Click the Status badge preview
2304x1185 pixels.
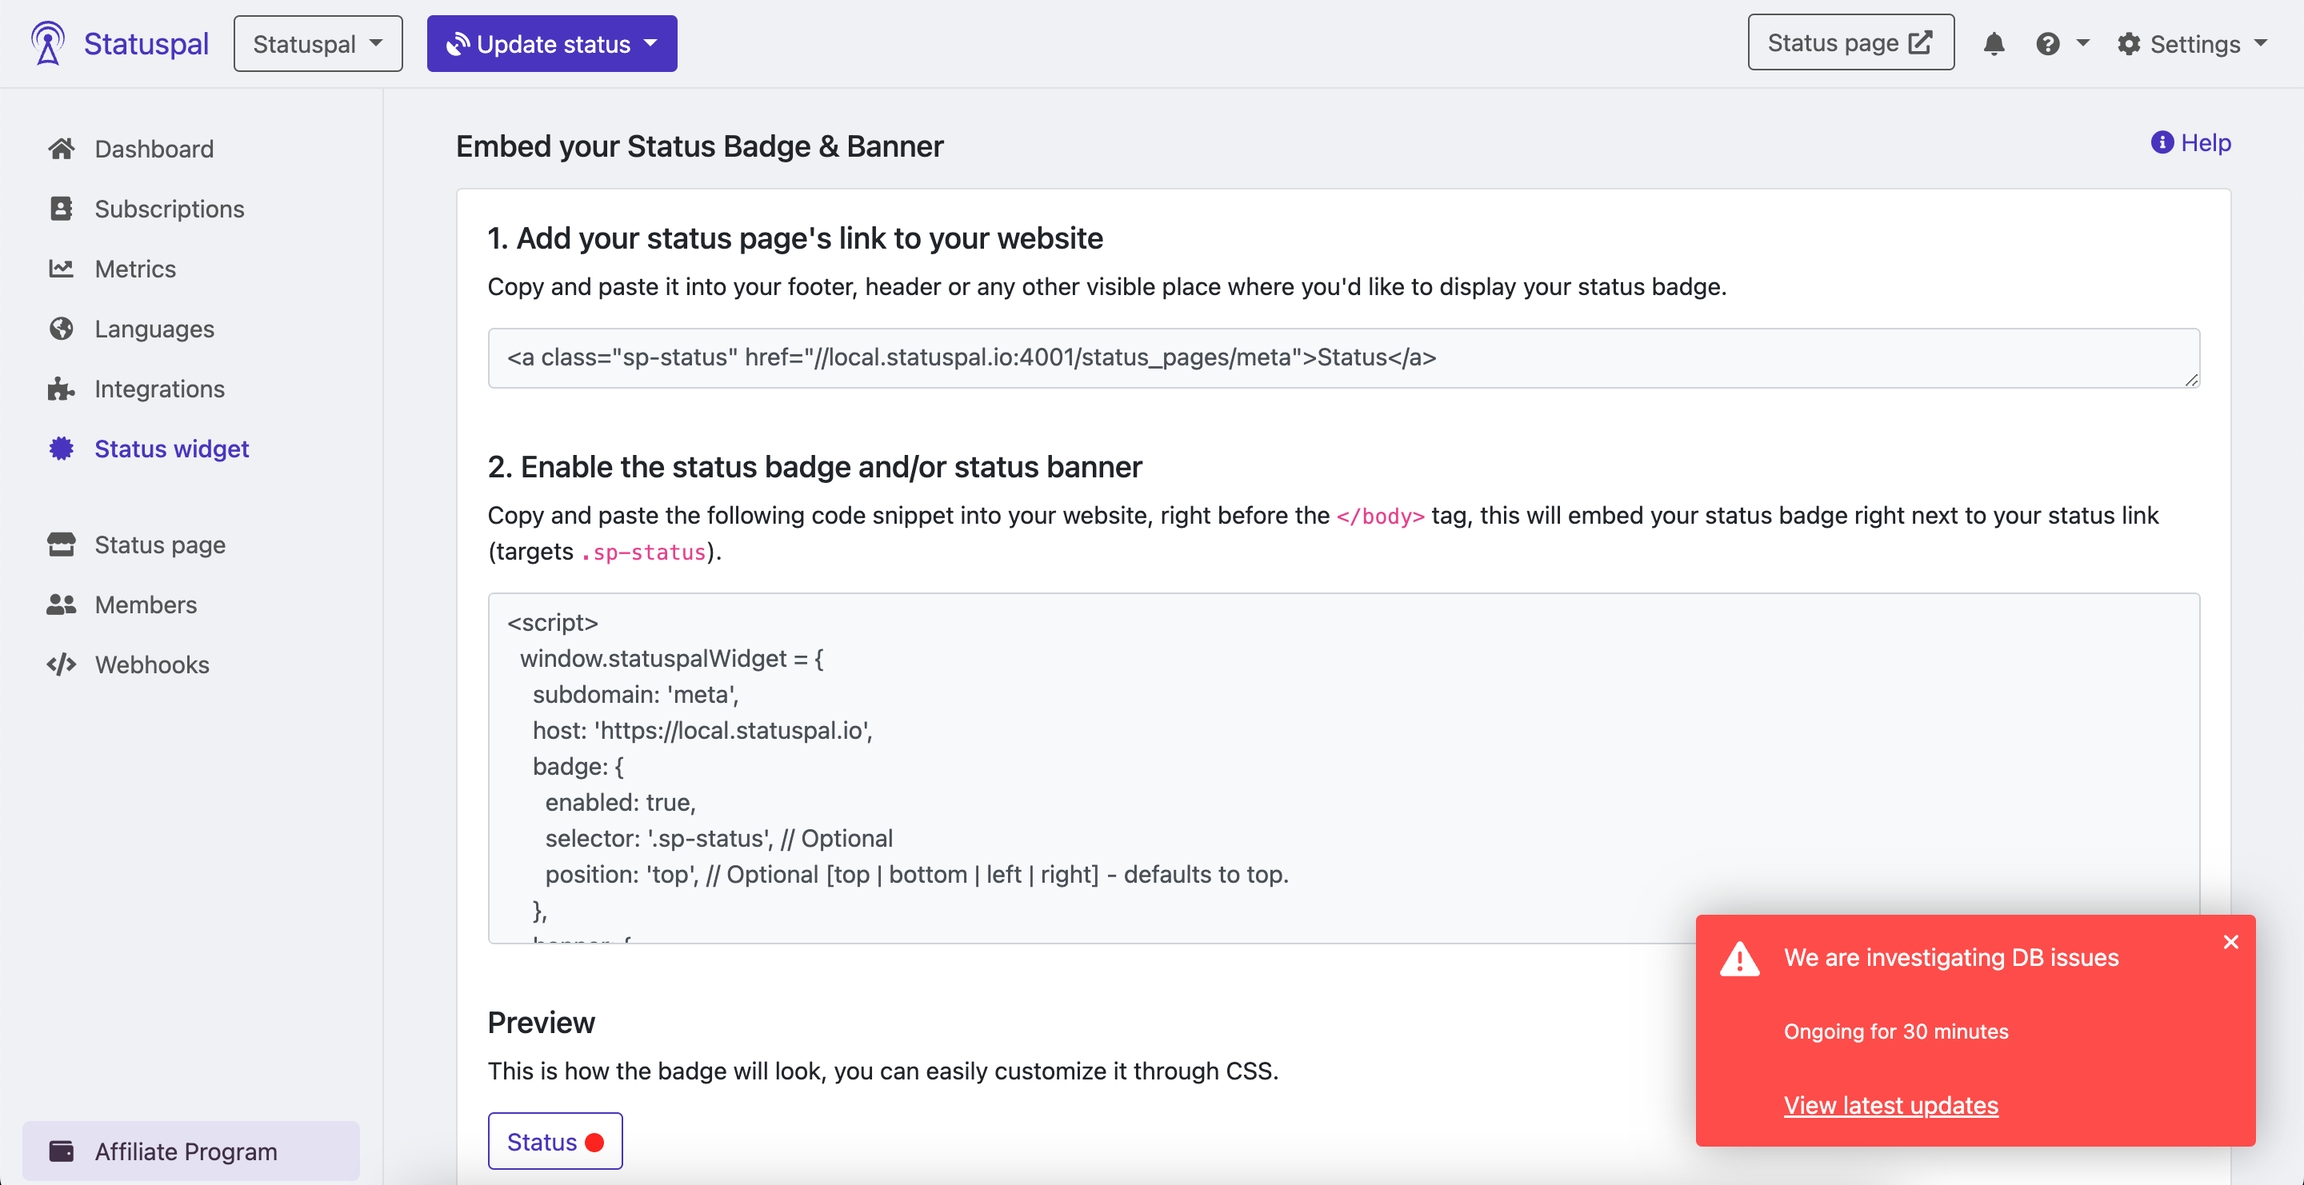(555, 1141)
